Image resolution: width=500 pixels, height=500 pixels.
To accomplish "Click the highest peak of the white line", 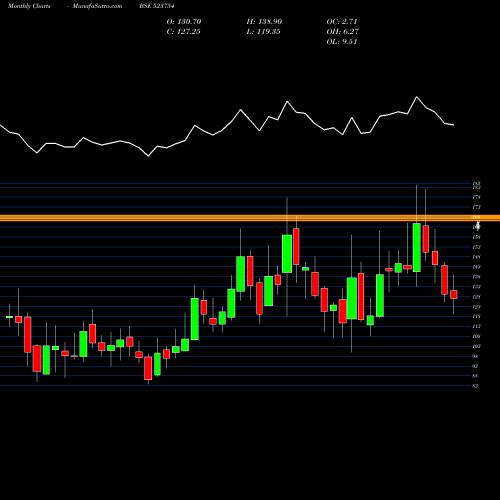I will point(416,97).
